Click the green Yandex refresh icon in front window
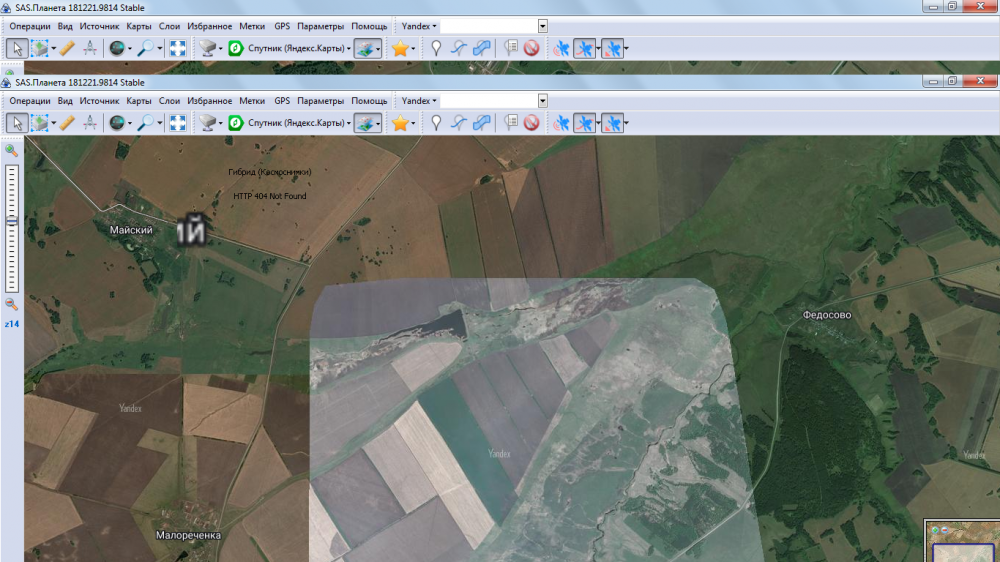This screenshot has width=1000, height=562. [236, 123]
